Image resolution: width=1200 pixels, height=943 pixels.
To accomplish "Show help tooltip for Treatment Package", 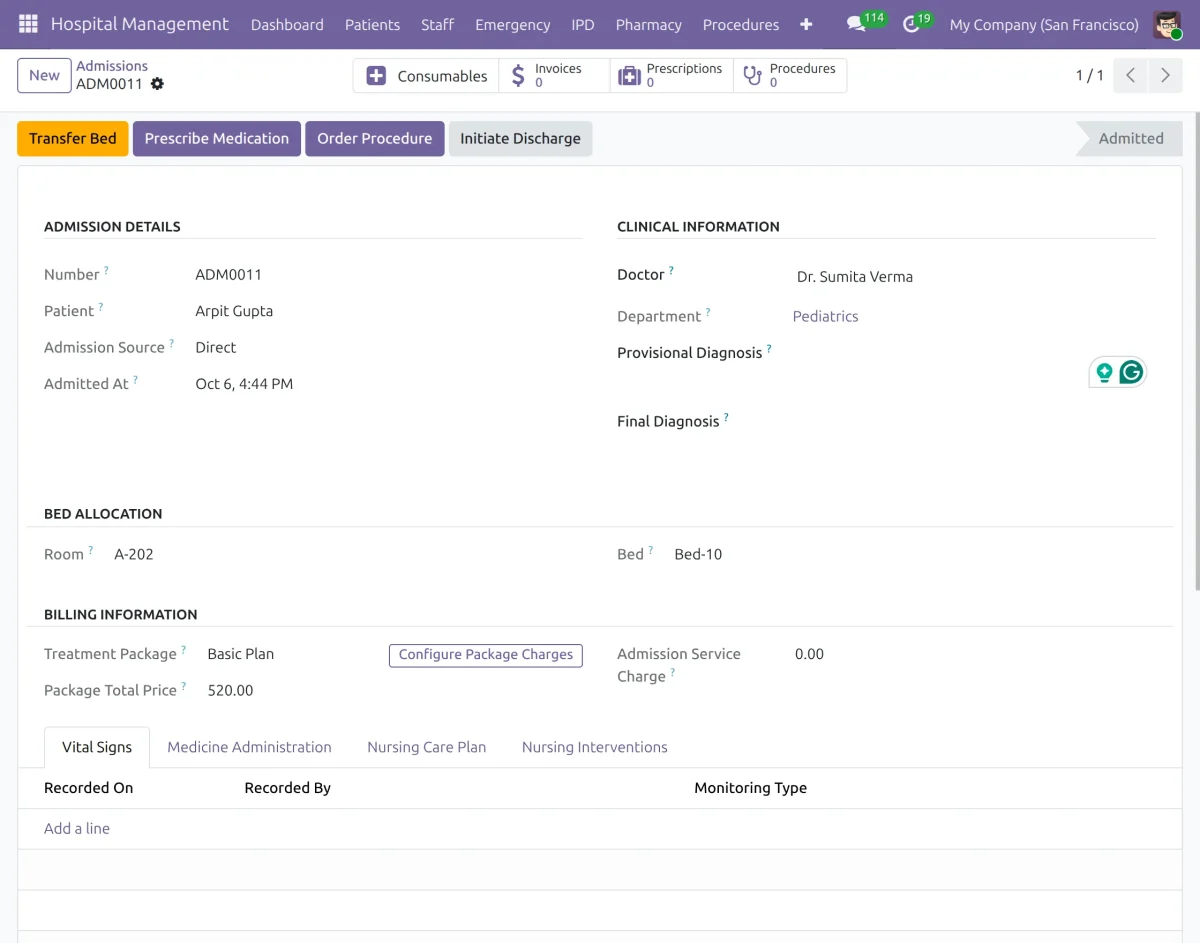I will (x=183, y=649).
